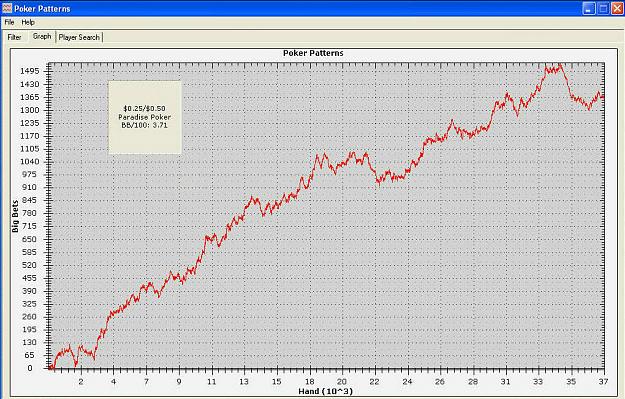Select the Graph tab

pos(42,36)
